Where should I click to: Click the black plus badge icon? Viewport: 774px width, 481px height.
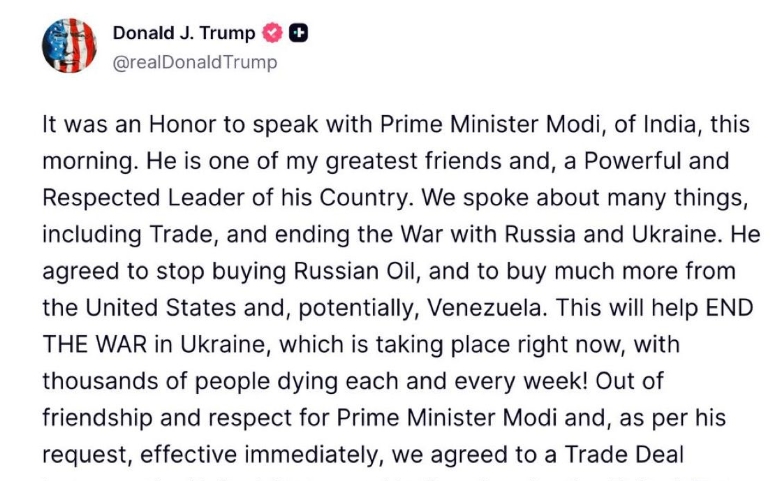(x=297, y=33)
